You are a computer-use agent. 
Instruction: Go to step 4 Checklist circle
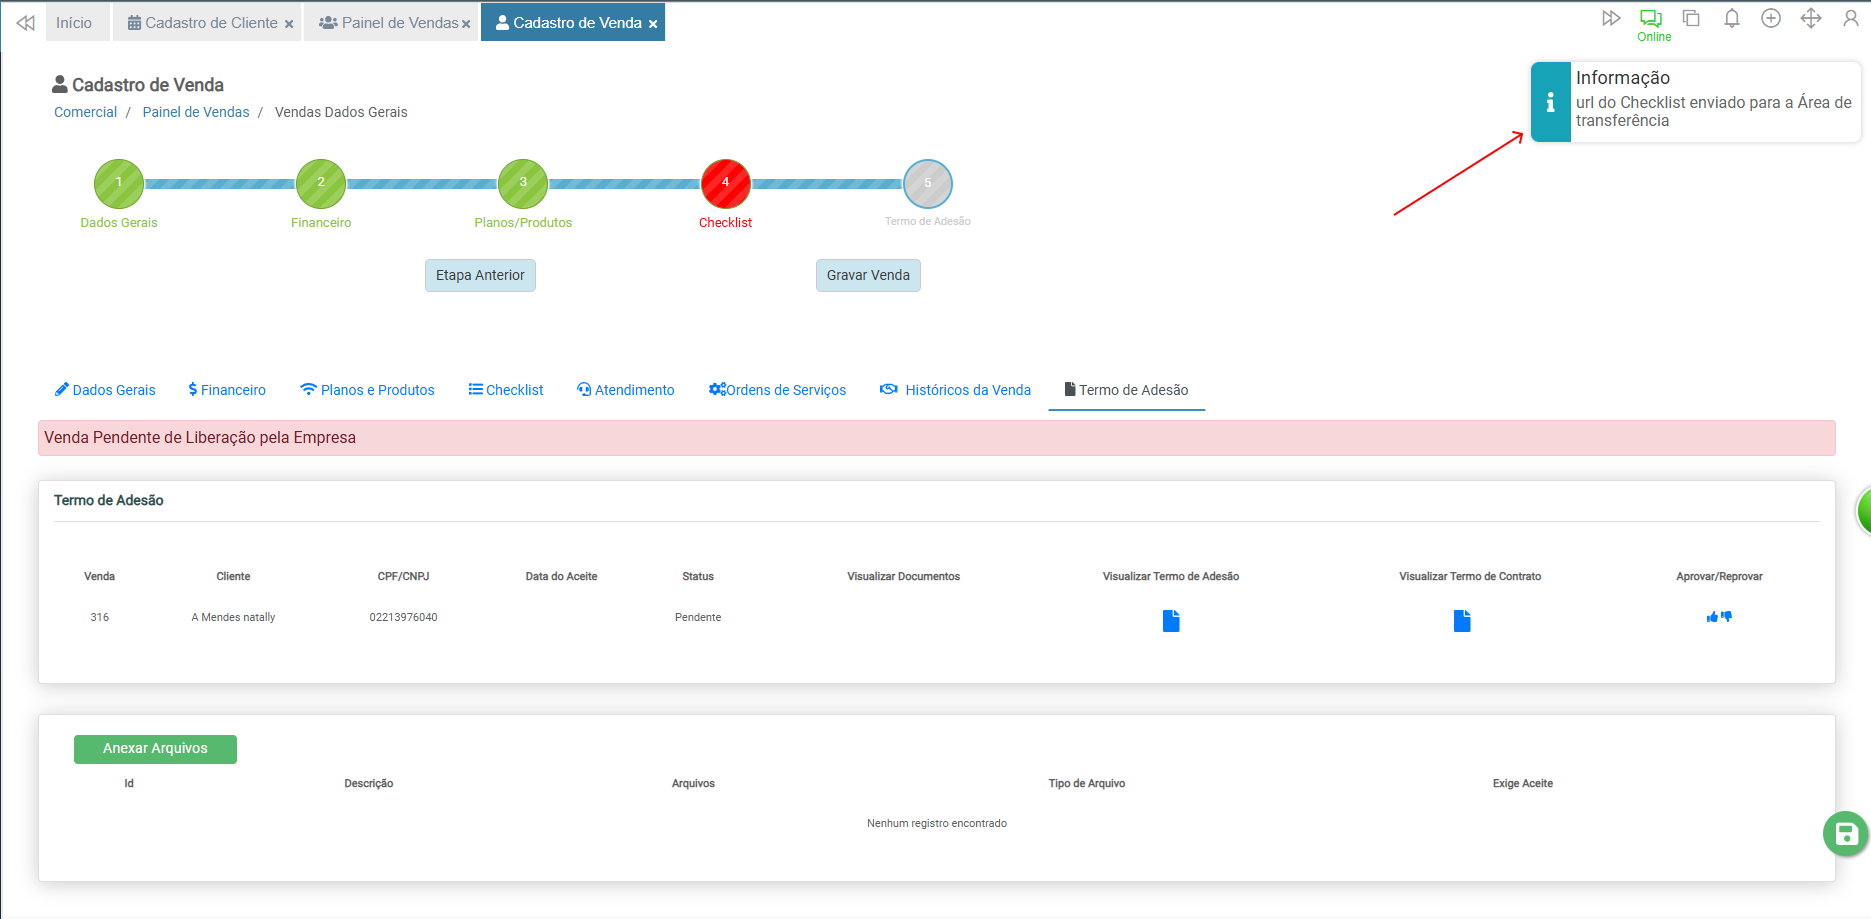coord(725,183)
